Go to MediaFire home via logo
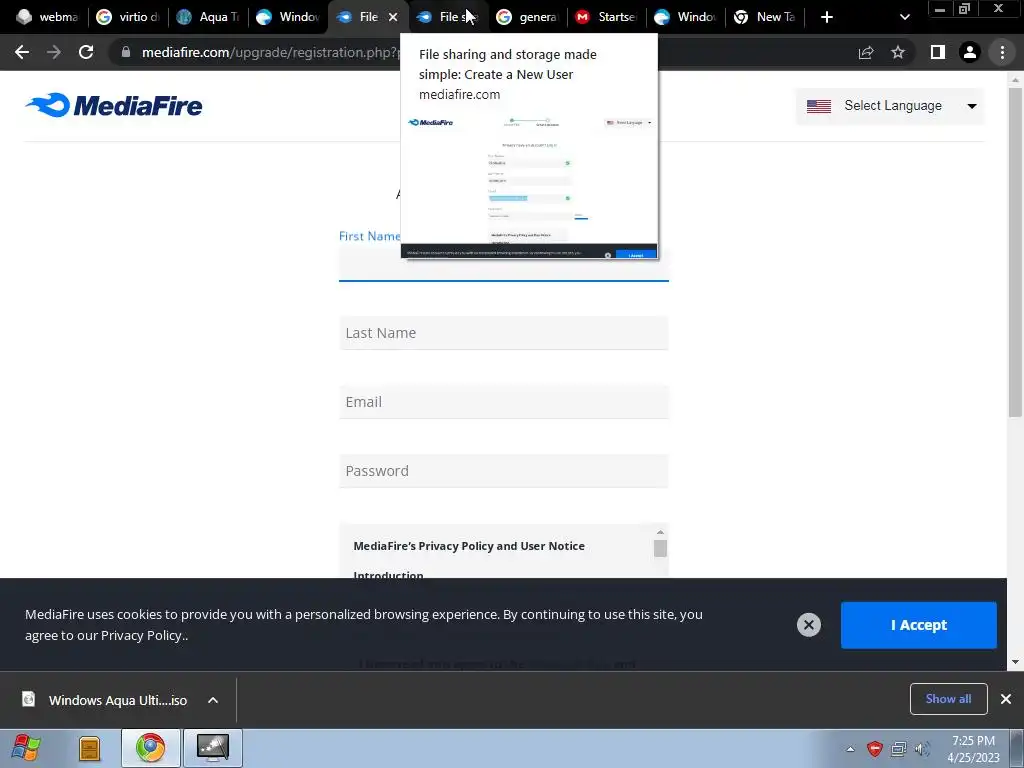This screenshot has height=768, width=1024. [114, 105]
